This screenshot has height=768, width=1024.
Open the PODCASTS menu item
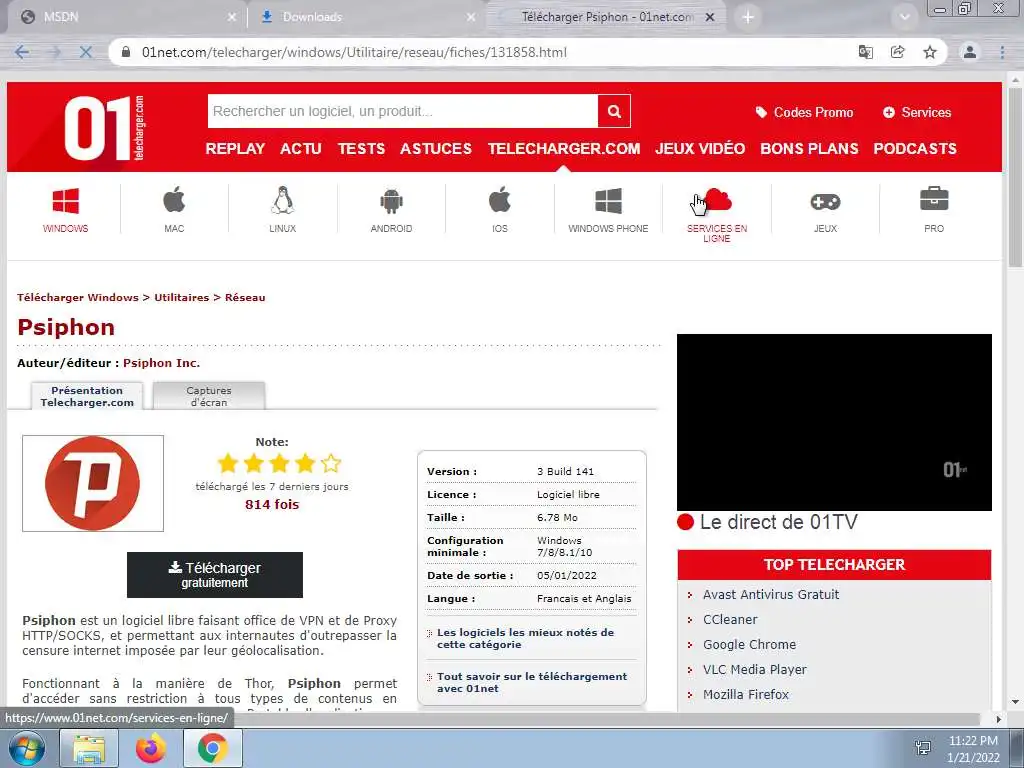[915, 149]
